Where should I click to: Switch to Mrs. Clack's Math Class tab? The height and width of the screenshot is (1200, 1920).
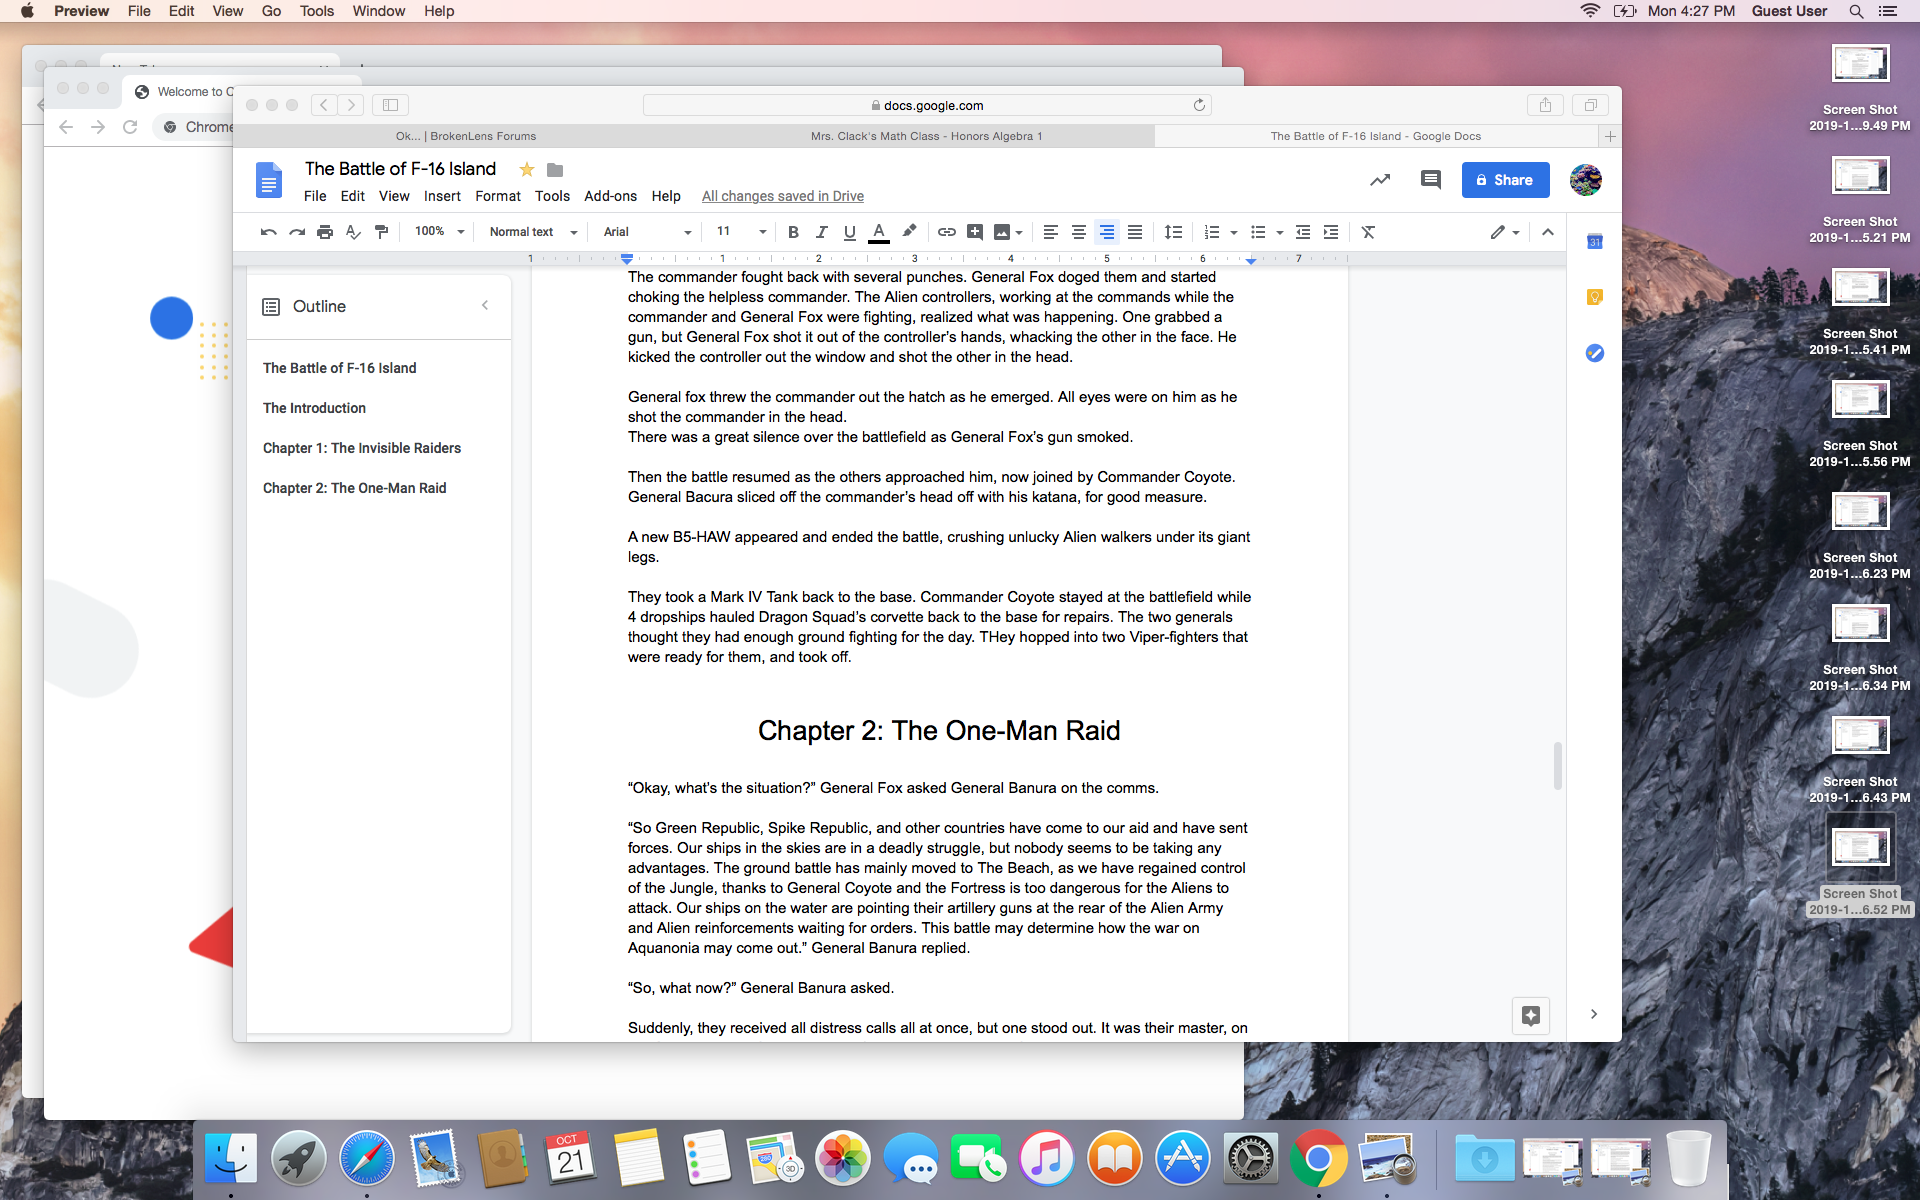(926, 136)
